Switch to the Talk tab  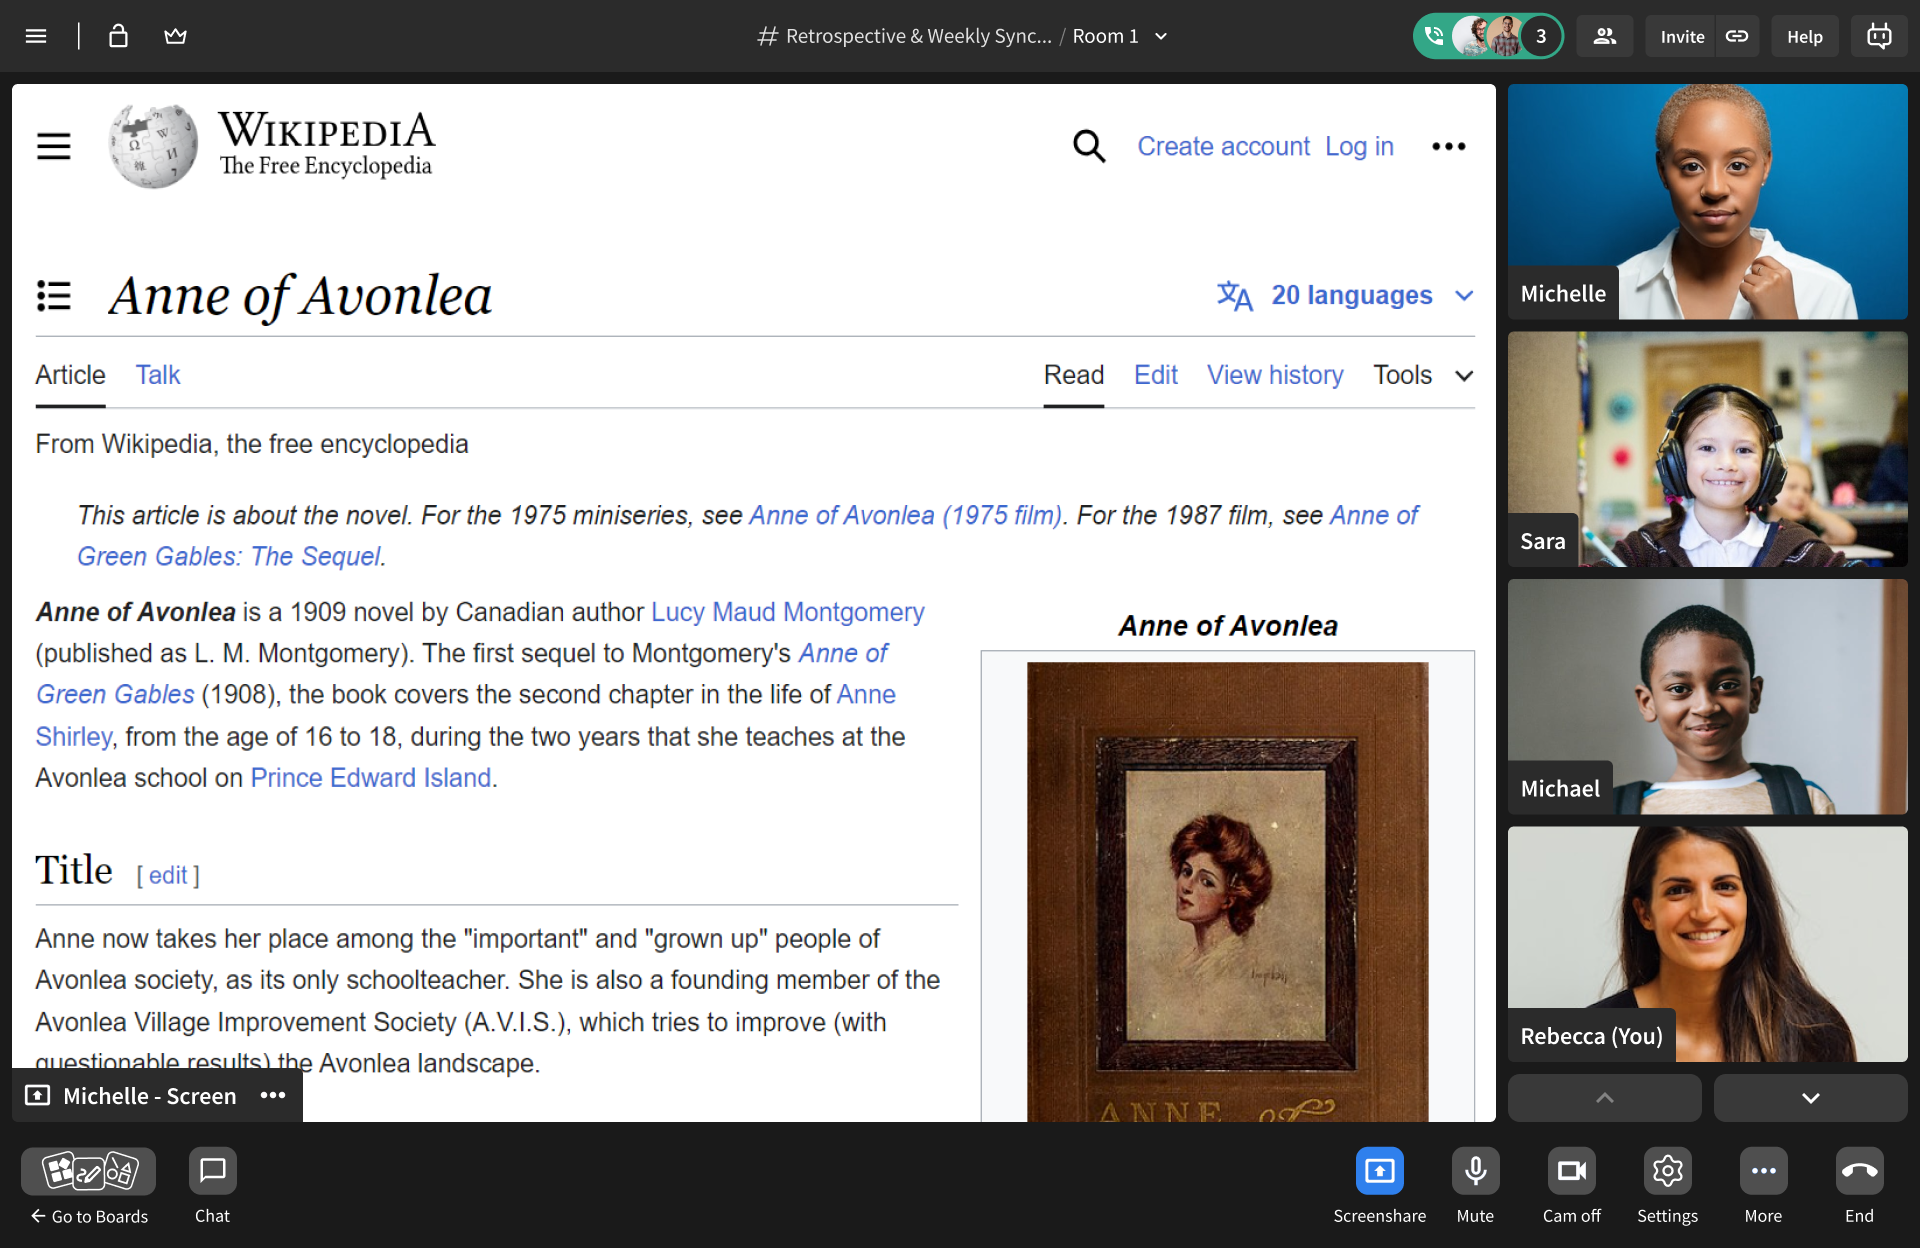tap(158, 375)
